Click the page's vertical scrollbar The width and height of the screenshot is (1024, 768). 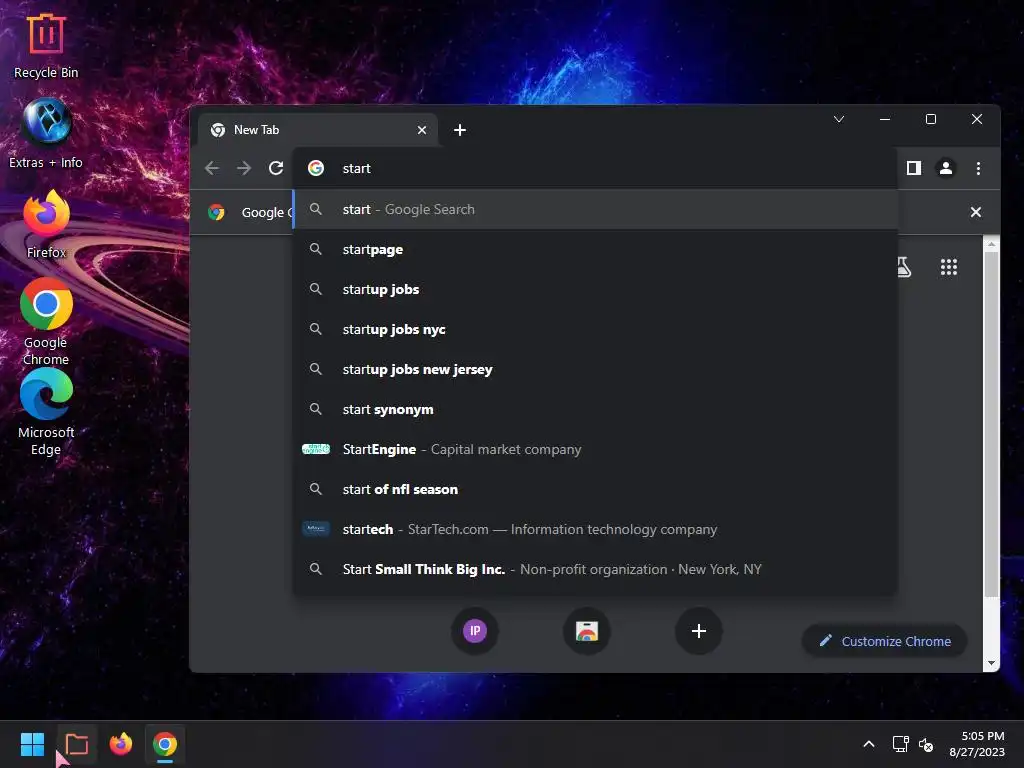click(991, 423)
